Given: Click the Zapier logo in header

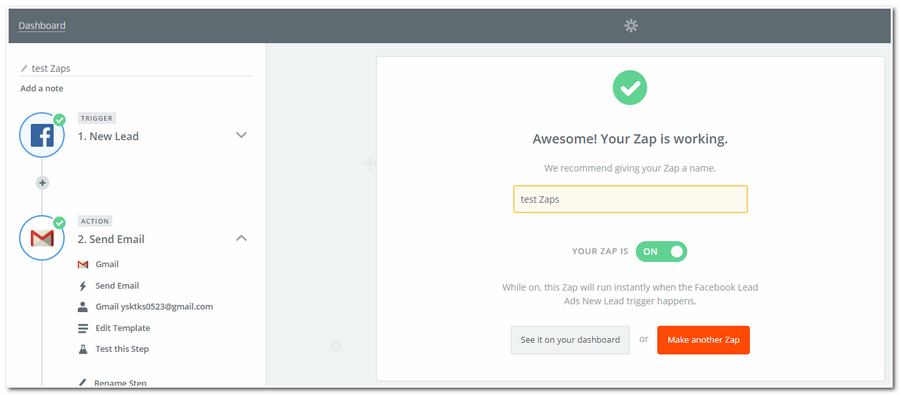Looking at the screenshot, I should (631, 25).
